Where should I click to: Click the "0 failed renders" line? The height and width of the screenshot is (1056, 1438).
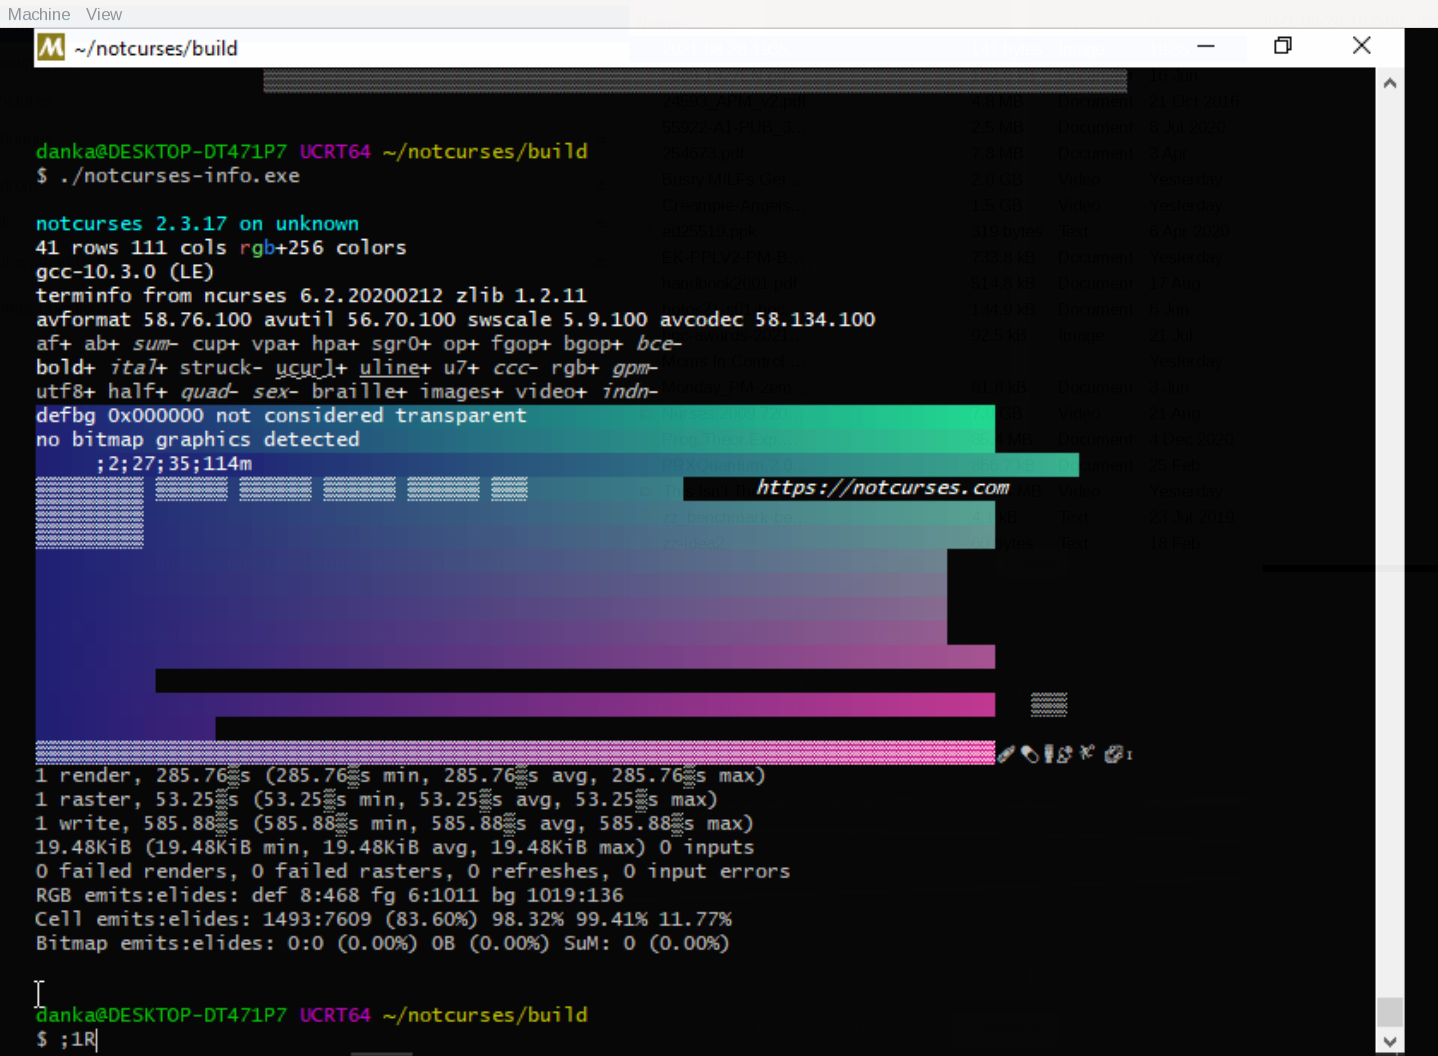(x=413, y=872)
